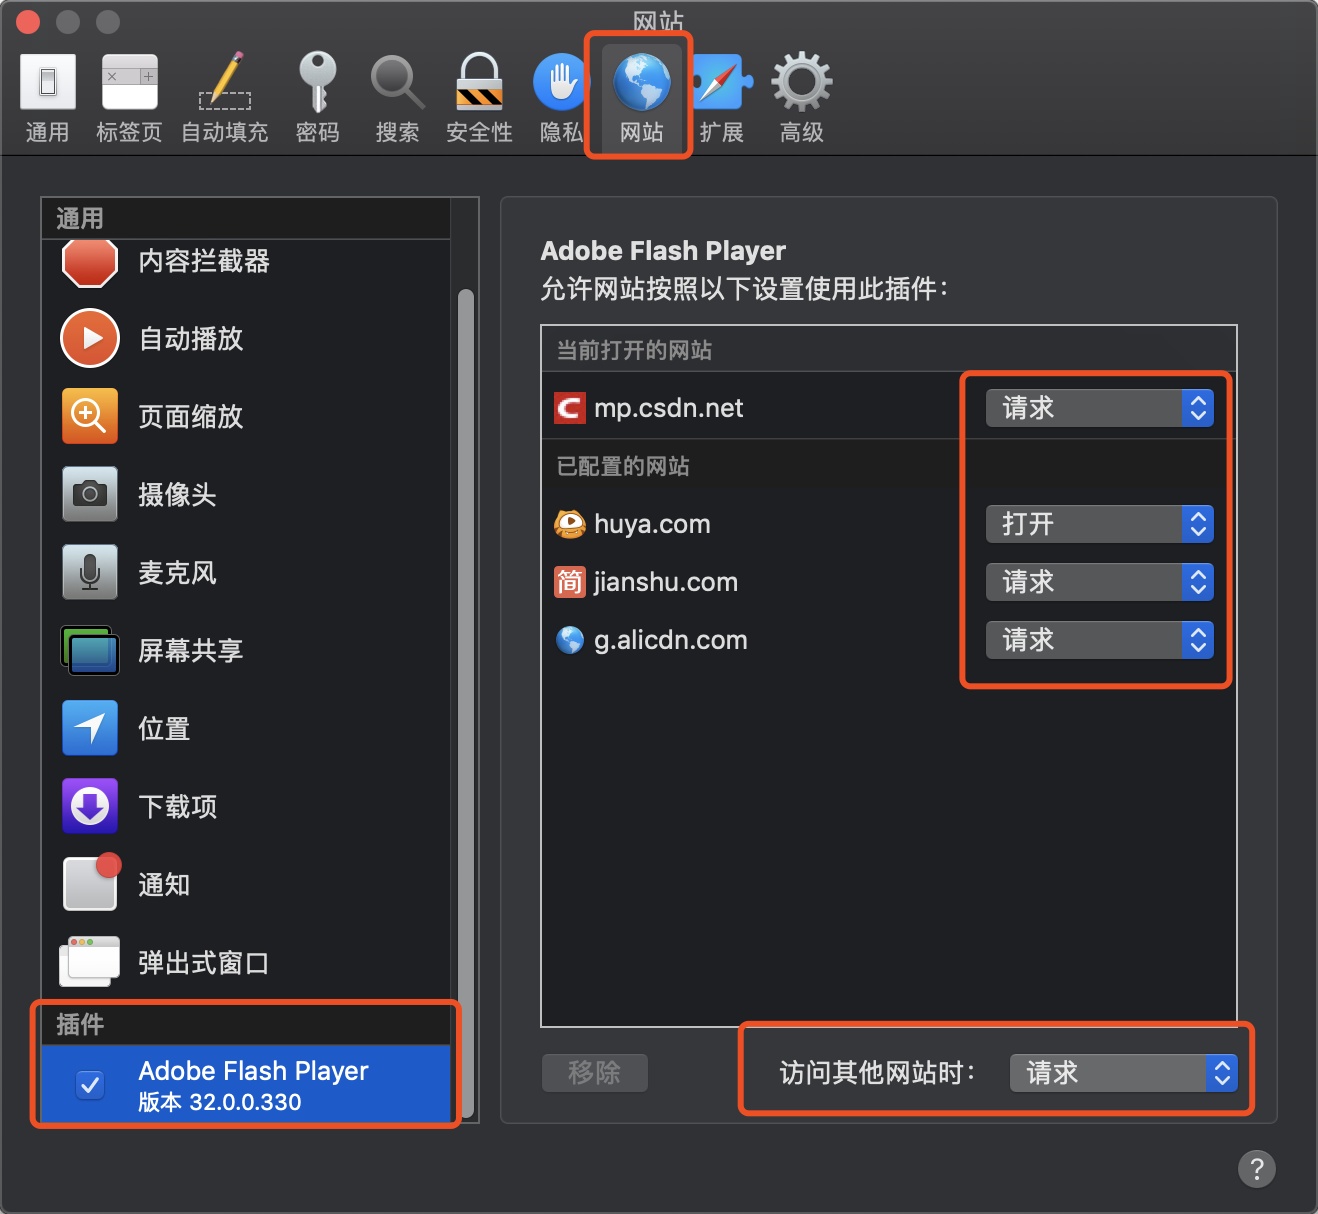This screenshot has width=1318, height=1214.
Task: Open the 搜索 Search magnifier icon
Action: (x=397, y=82)
